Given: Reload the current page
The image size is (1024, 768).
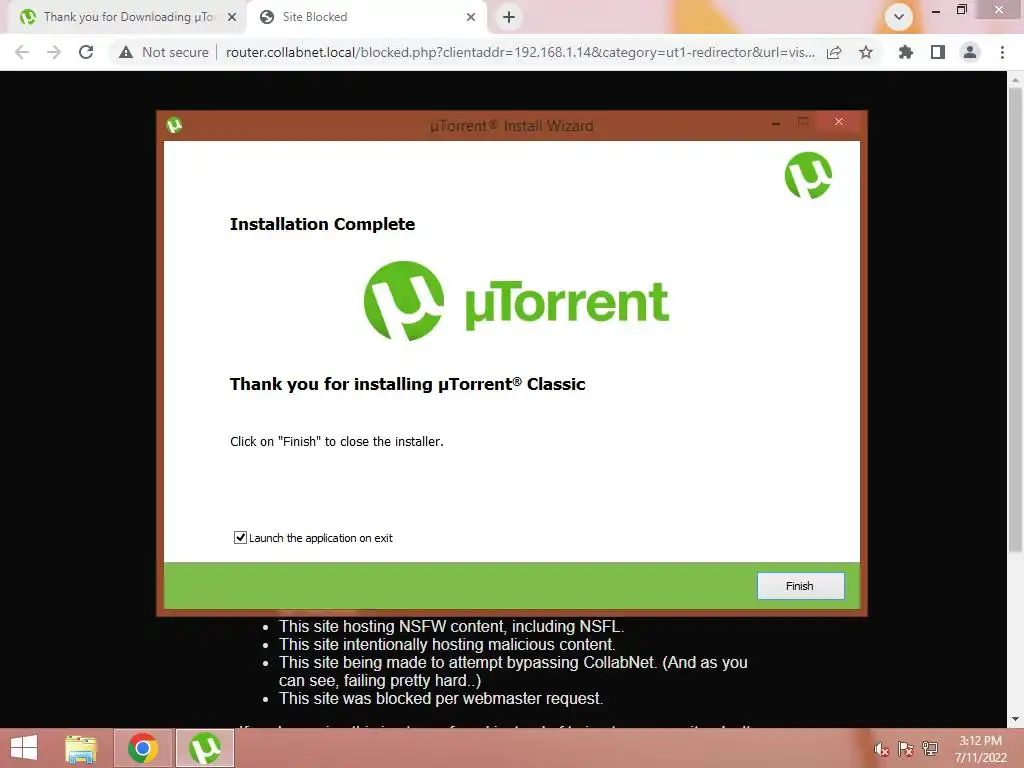Looking at the screenshot, I should (x=86, y=52).
